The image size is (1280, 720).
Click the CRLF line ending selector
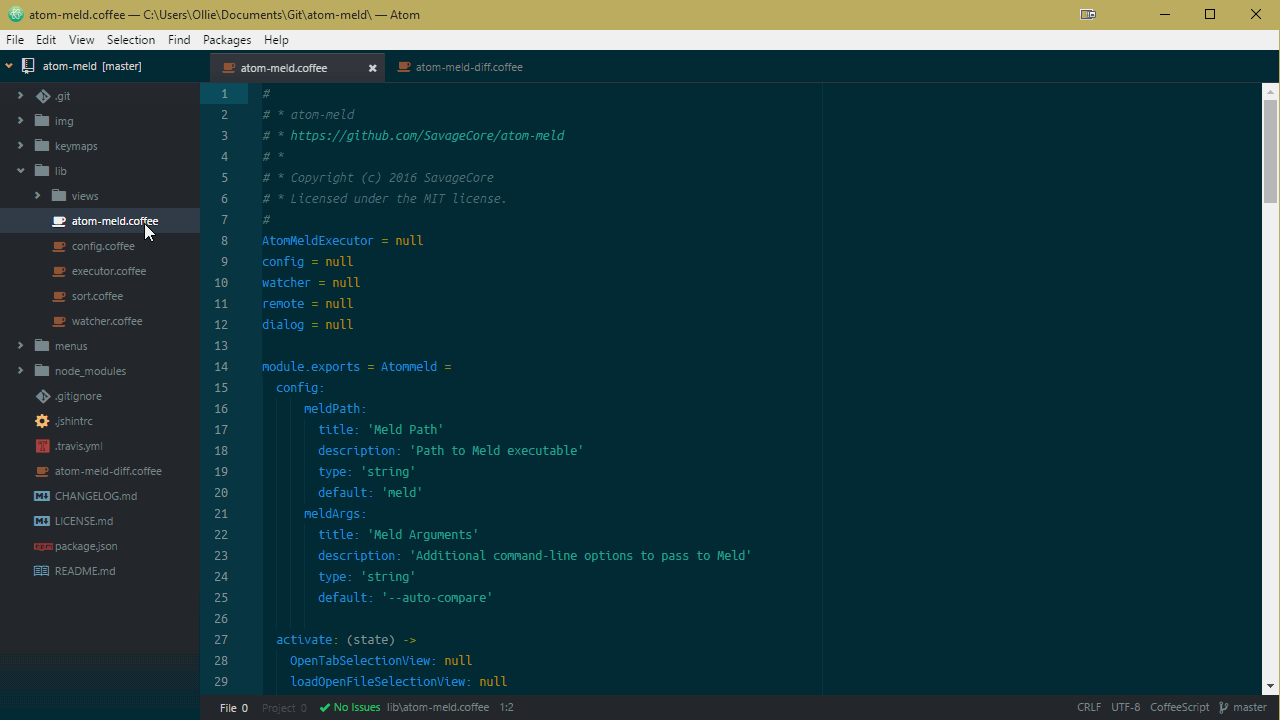coord(1089,707)
